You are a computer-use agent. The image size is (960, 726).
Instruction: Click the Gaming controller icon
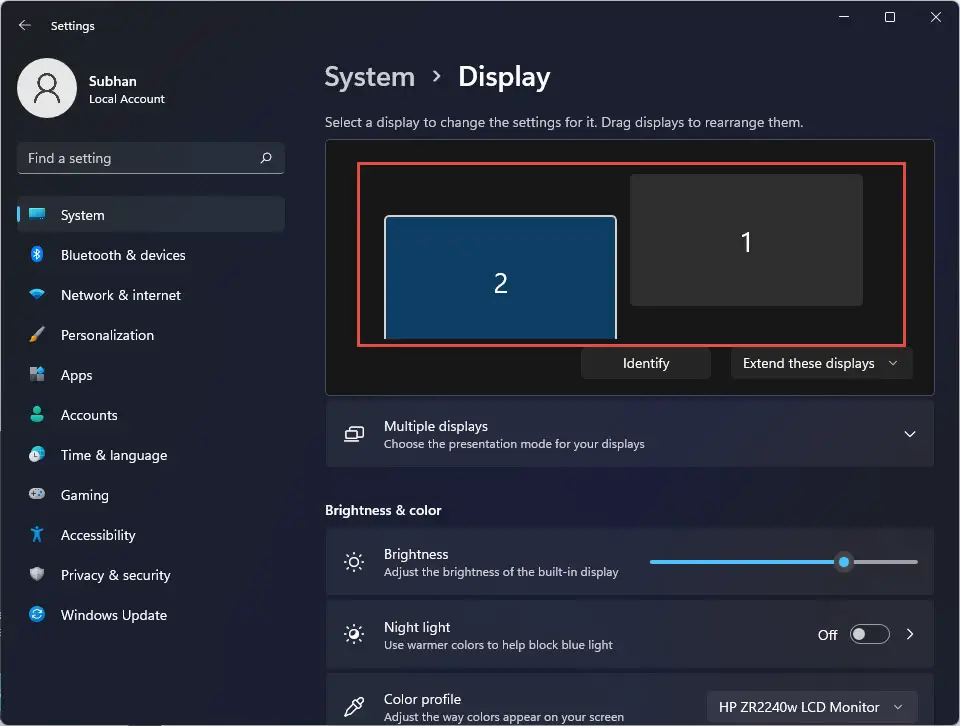[x=37, y=494]
